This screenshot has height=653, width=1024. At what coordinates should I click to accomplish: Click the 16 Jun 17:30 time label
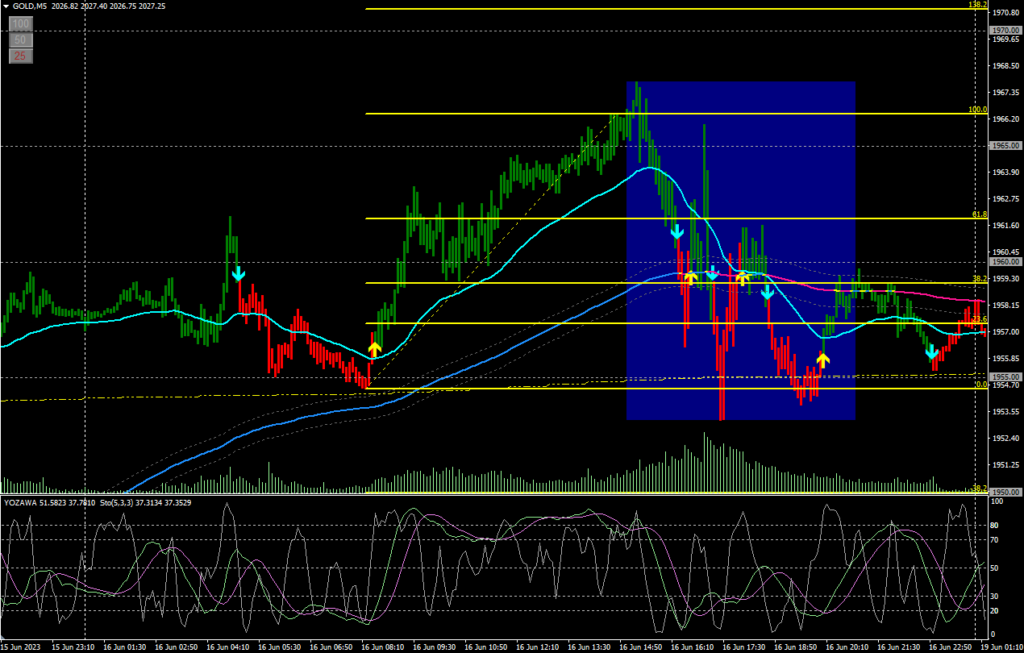744,647
